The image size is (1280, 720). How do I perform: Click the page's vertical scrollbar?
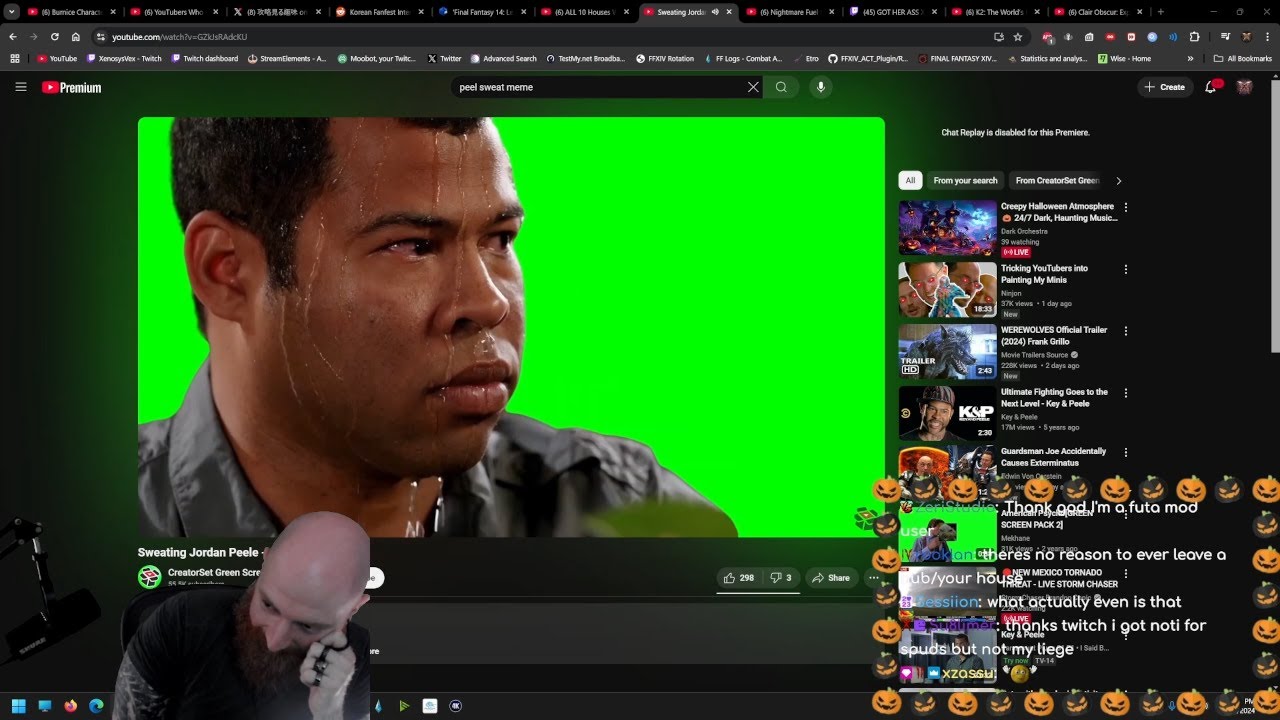click(1274, 215)
